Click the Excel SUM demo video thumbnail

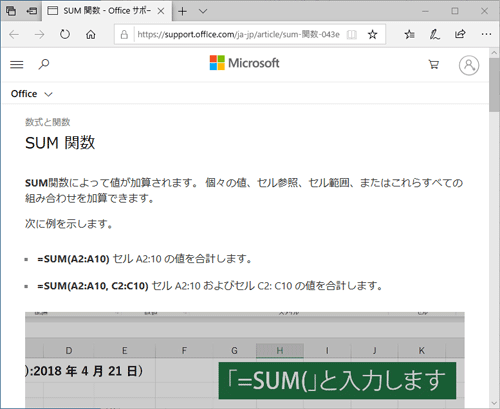(x=245, y=359)
